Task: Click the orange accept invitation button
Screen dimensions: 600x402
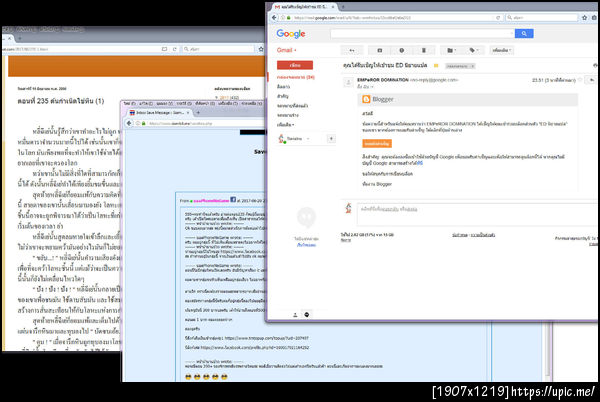Action: pos(377,143)
